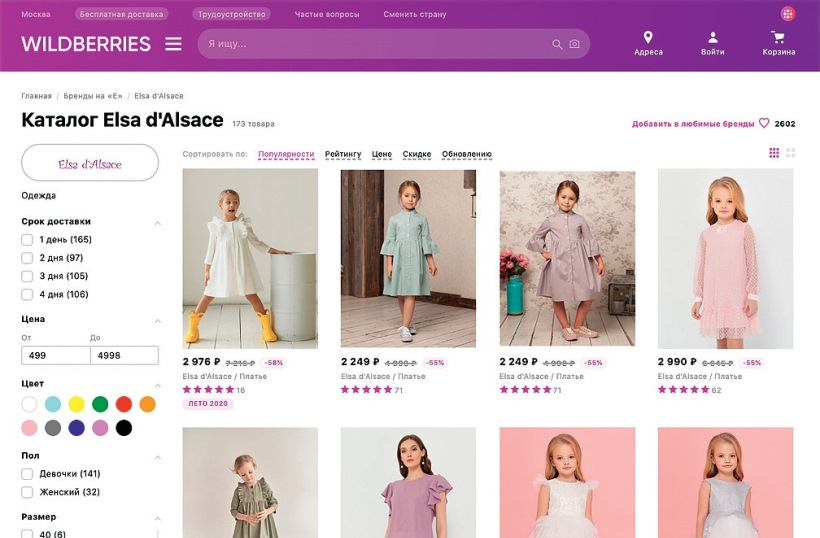Open the woman's purple blouse product
The image size is (820, 538).
click(408, 483)
